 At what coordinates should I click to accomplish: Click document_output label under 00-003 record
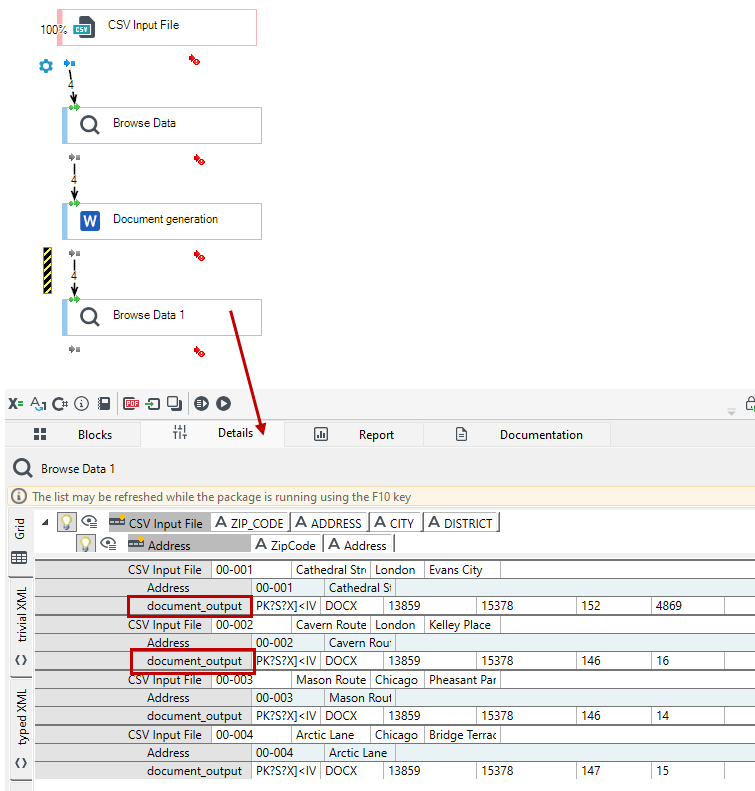click(194, 716)
